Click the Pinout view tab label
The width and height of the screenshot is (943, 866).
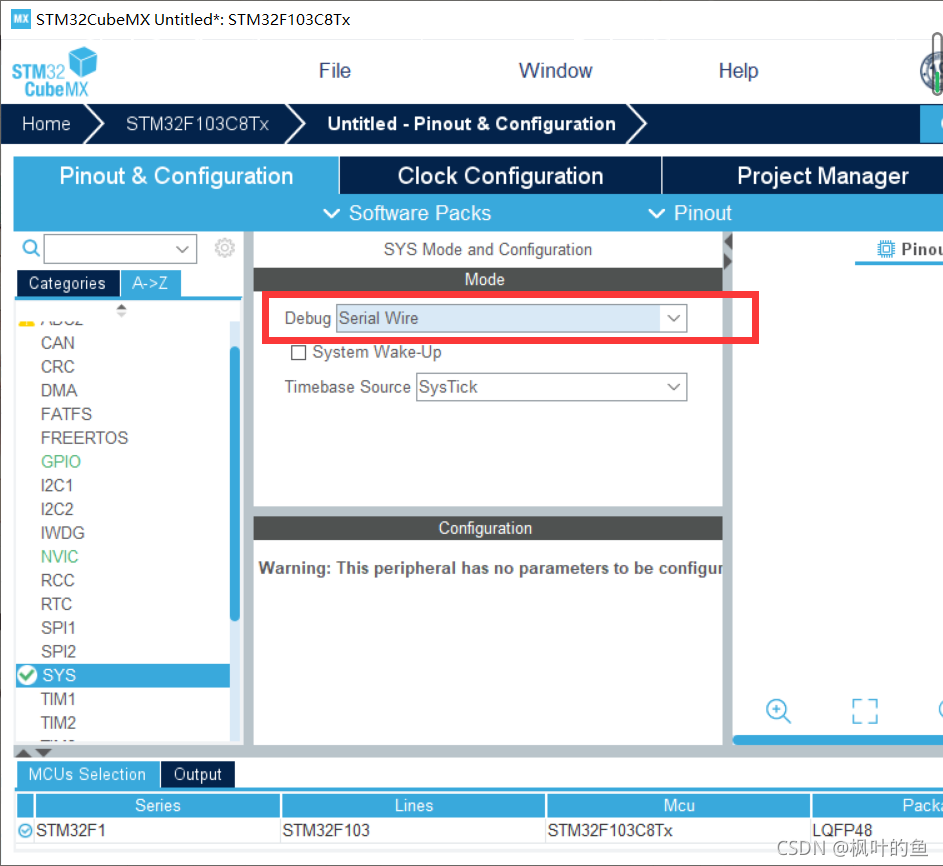coord(921,249)
